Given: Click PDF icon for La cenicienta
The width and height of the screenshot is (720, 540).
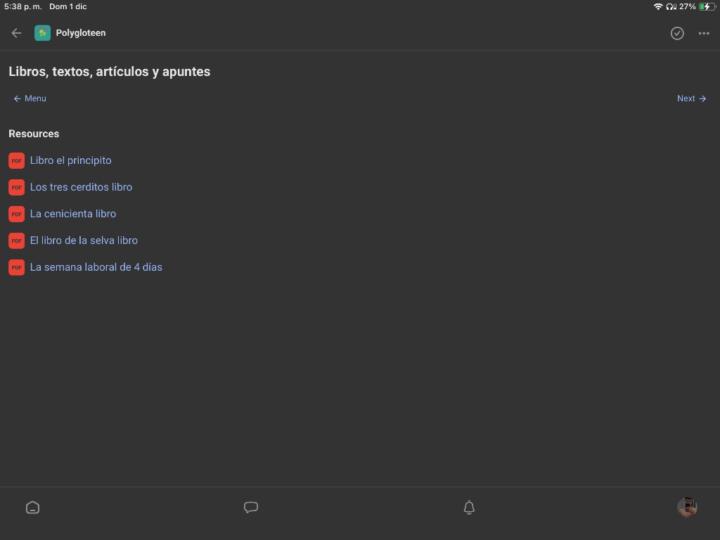Looking at the screenshot, I should 17,214.
